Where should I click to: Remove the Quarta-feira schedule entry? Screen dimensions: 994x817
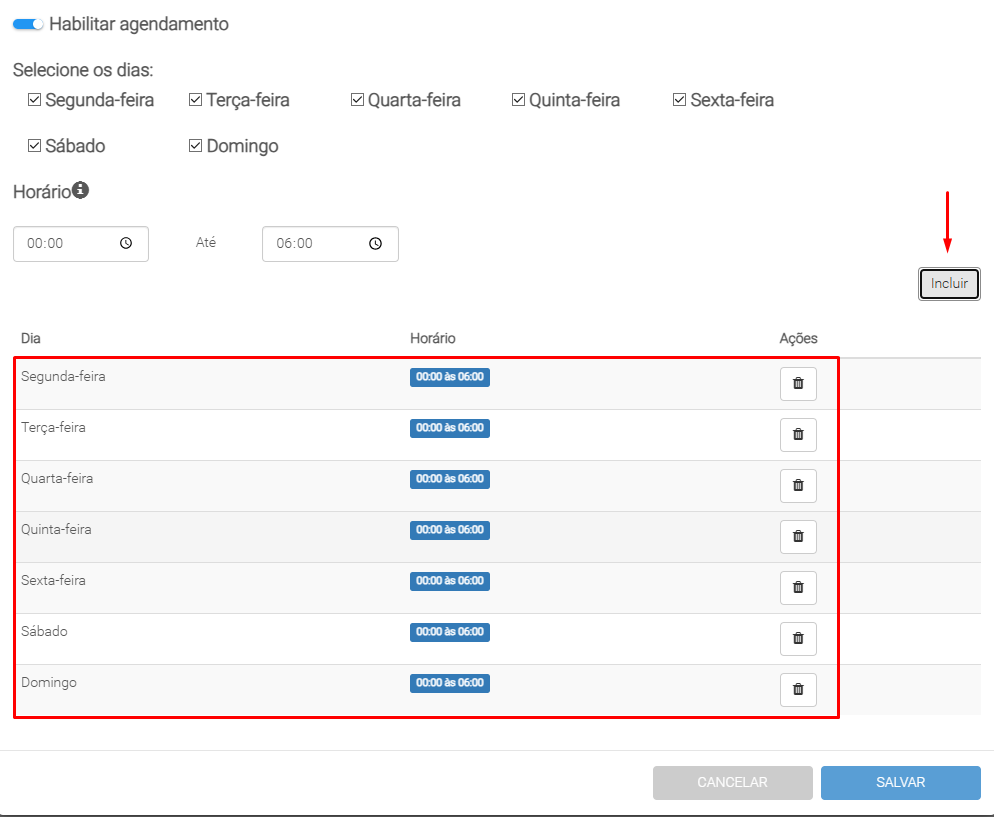pyautogui.click(x=798, y=486)
